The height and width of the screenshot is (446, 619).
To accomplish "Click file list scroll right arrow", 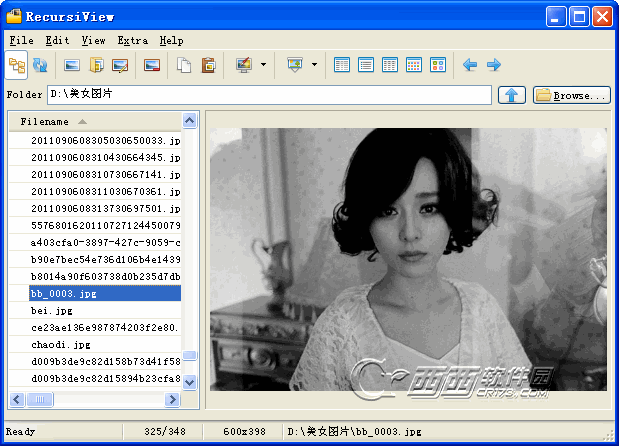I will (172, 399).
